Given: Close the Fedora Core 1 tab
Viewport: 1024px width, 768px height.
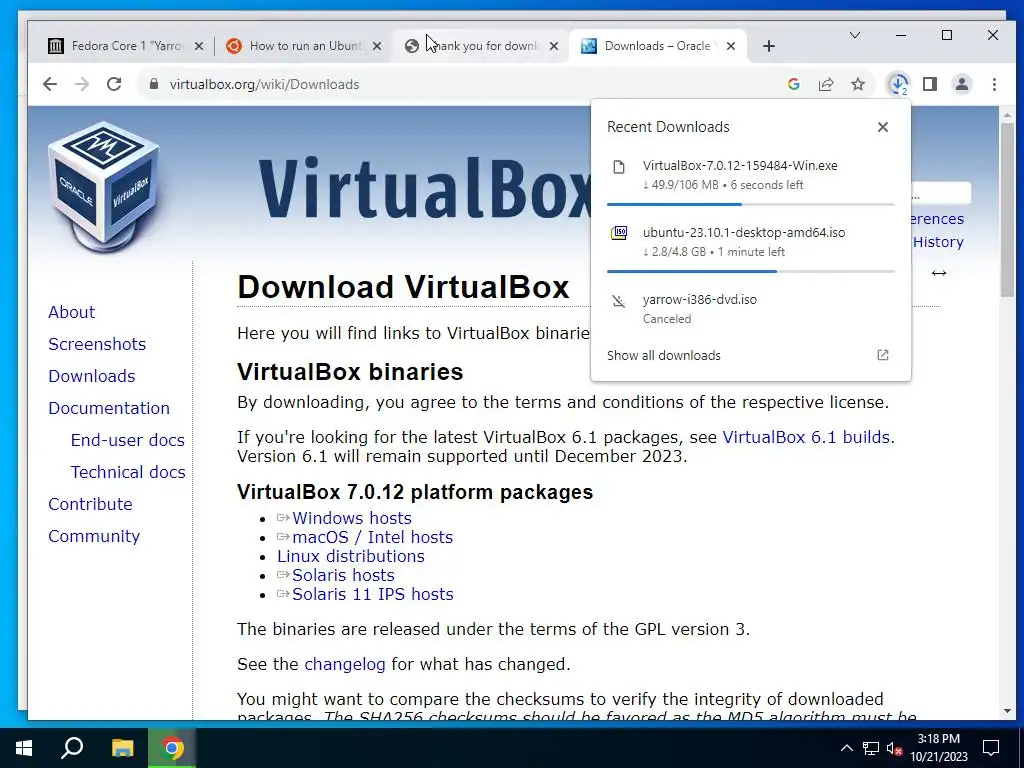Looking at the screenshot, I should pyautogui.click(x=199, y=46).
